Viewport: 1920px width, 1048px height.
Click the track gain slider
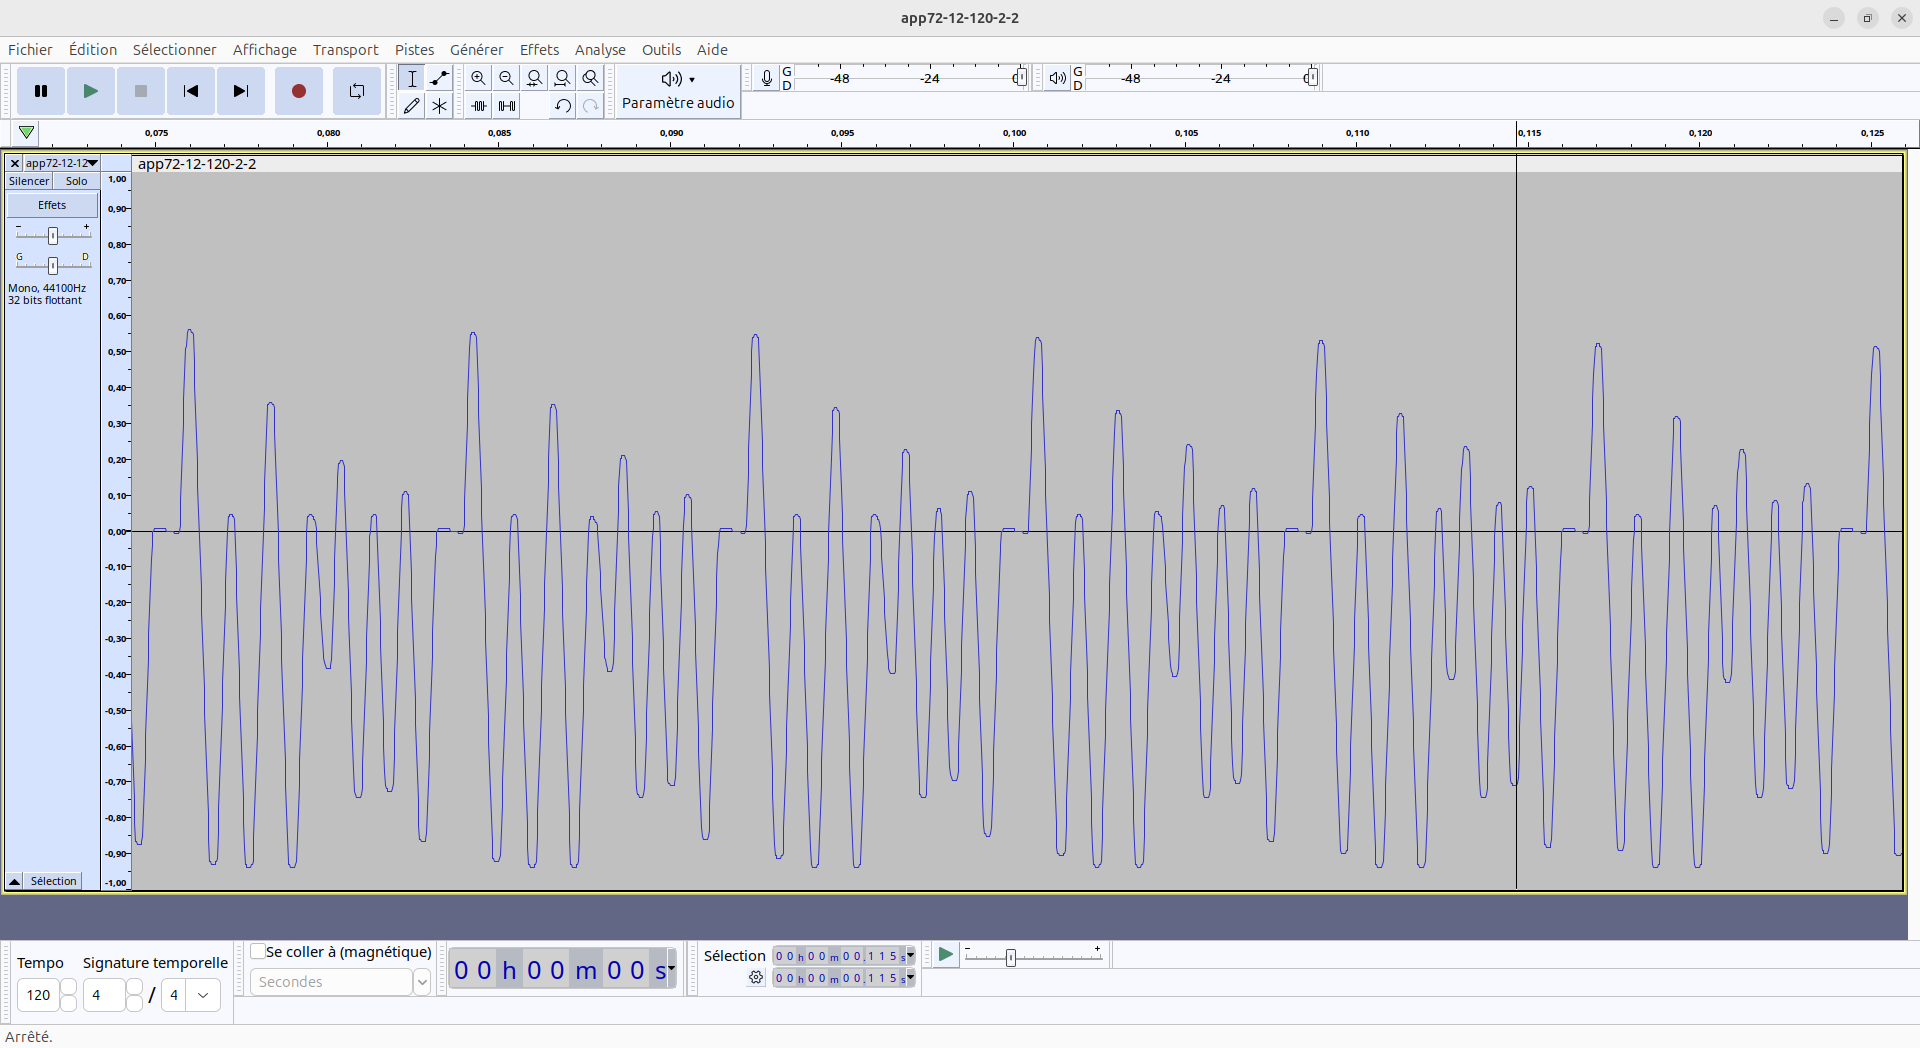tap(53, 235)
